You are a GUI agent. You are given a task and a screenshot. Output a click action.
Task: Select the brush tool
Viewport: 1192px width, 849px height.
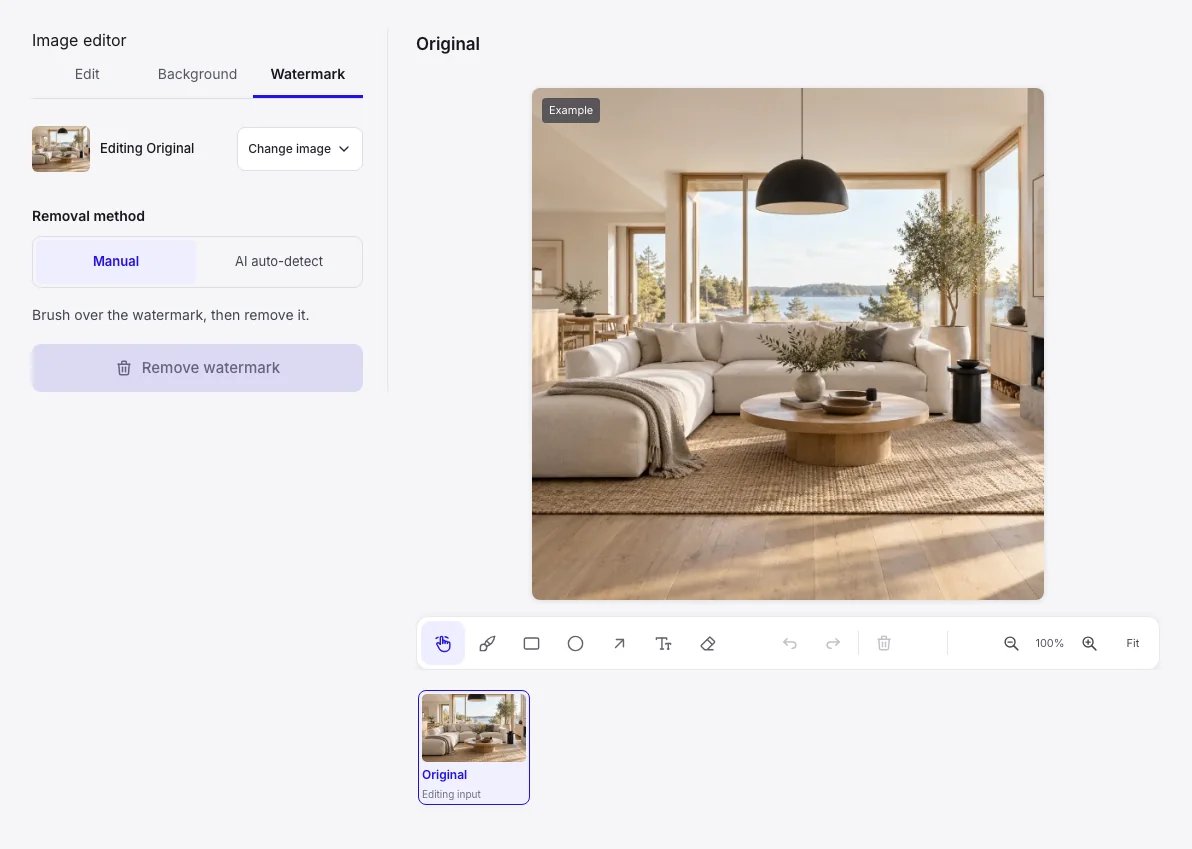(487, 644)
